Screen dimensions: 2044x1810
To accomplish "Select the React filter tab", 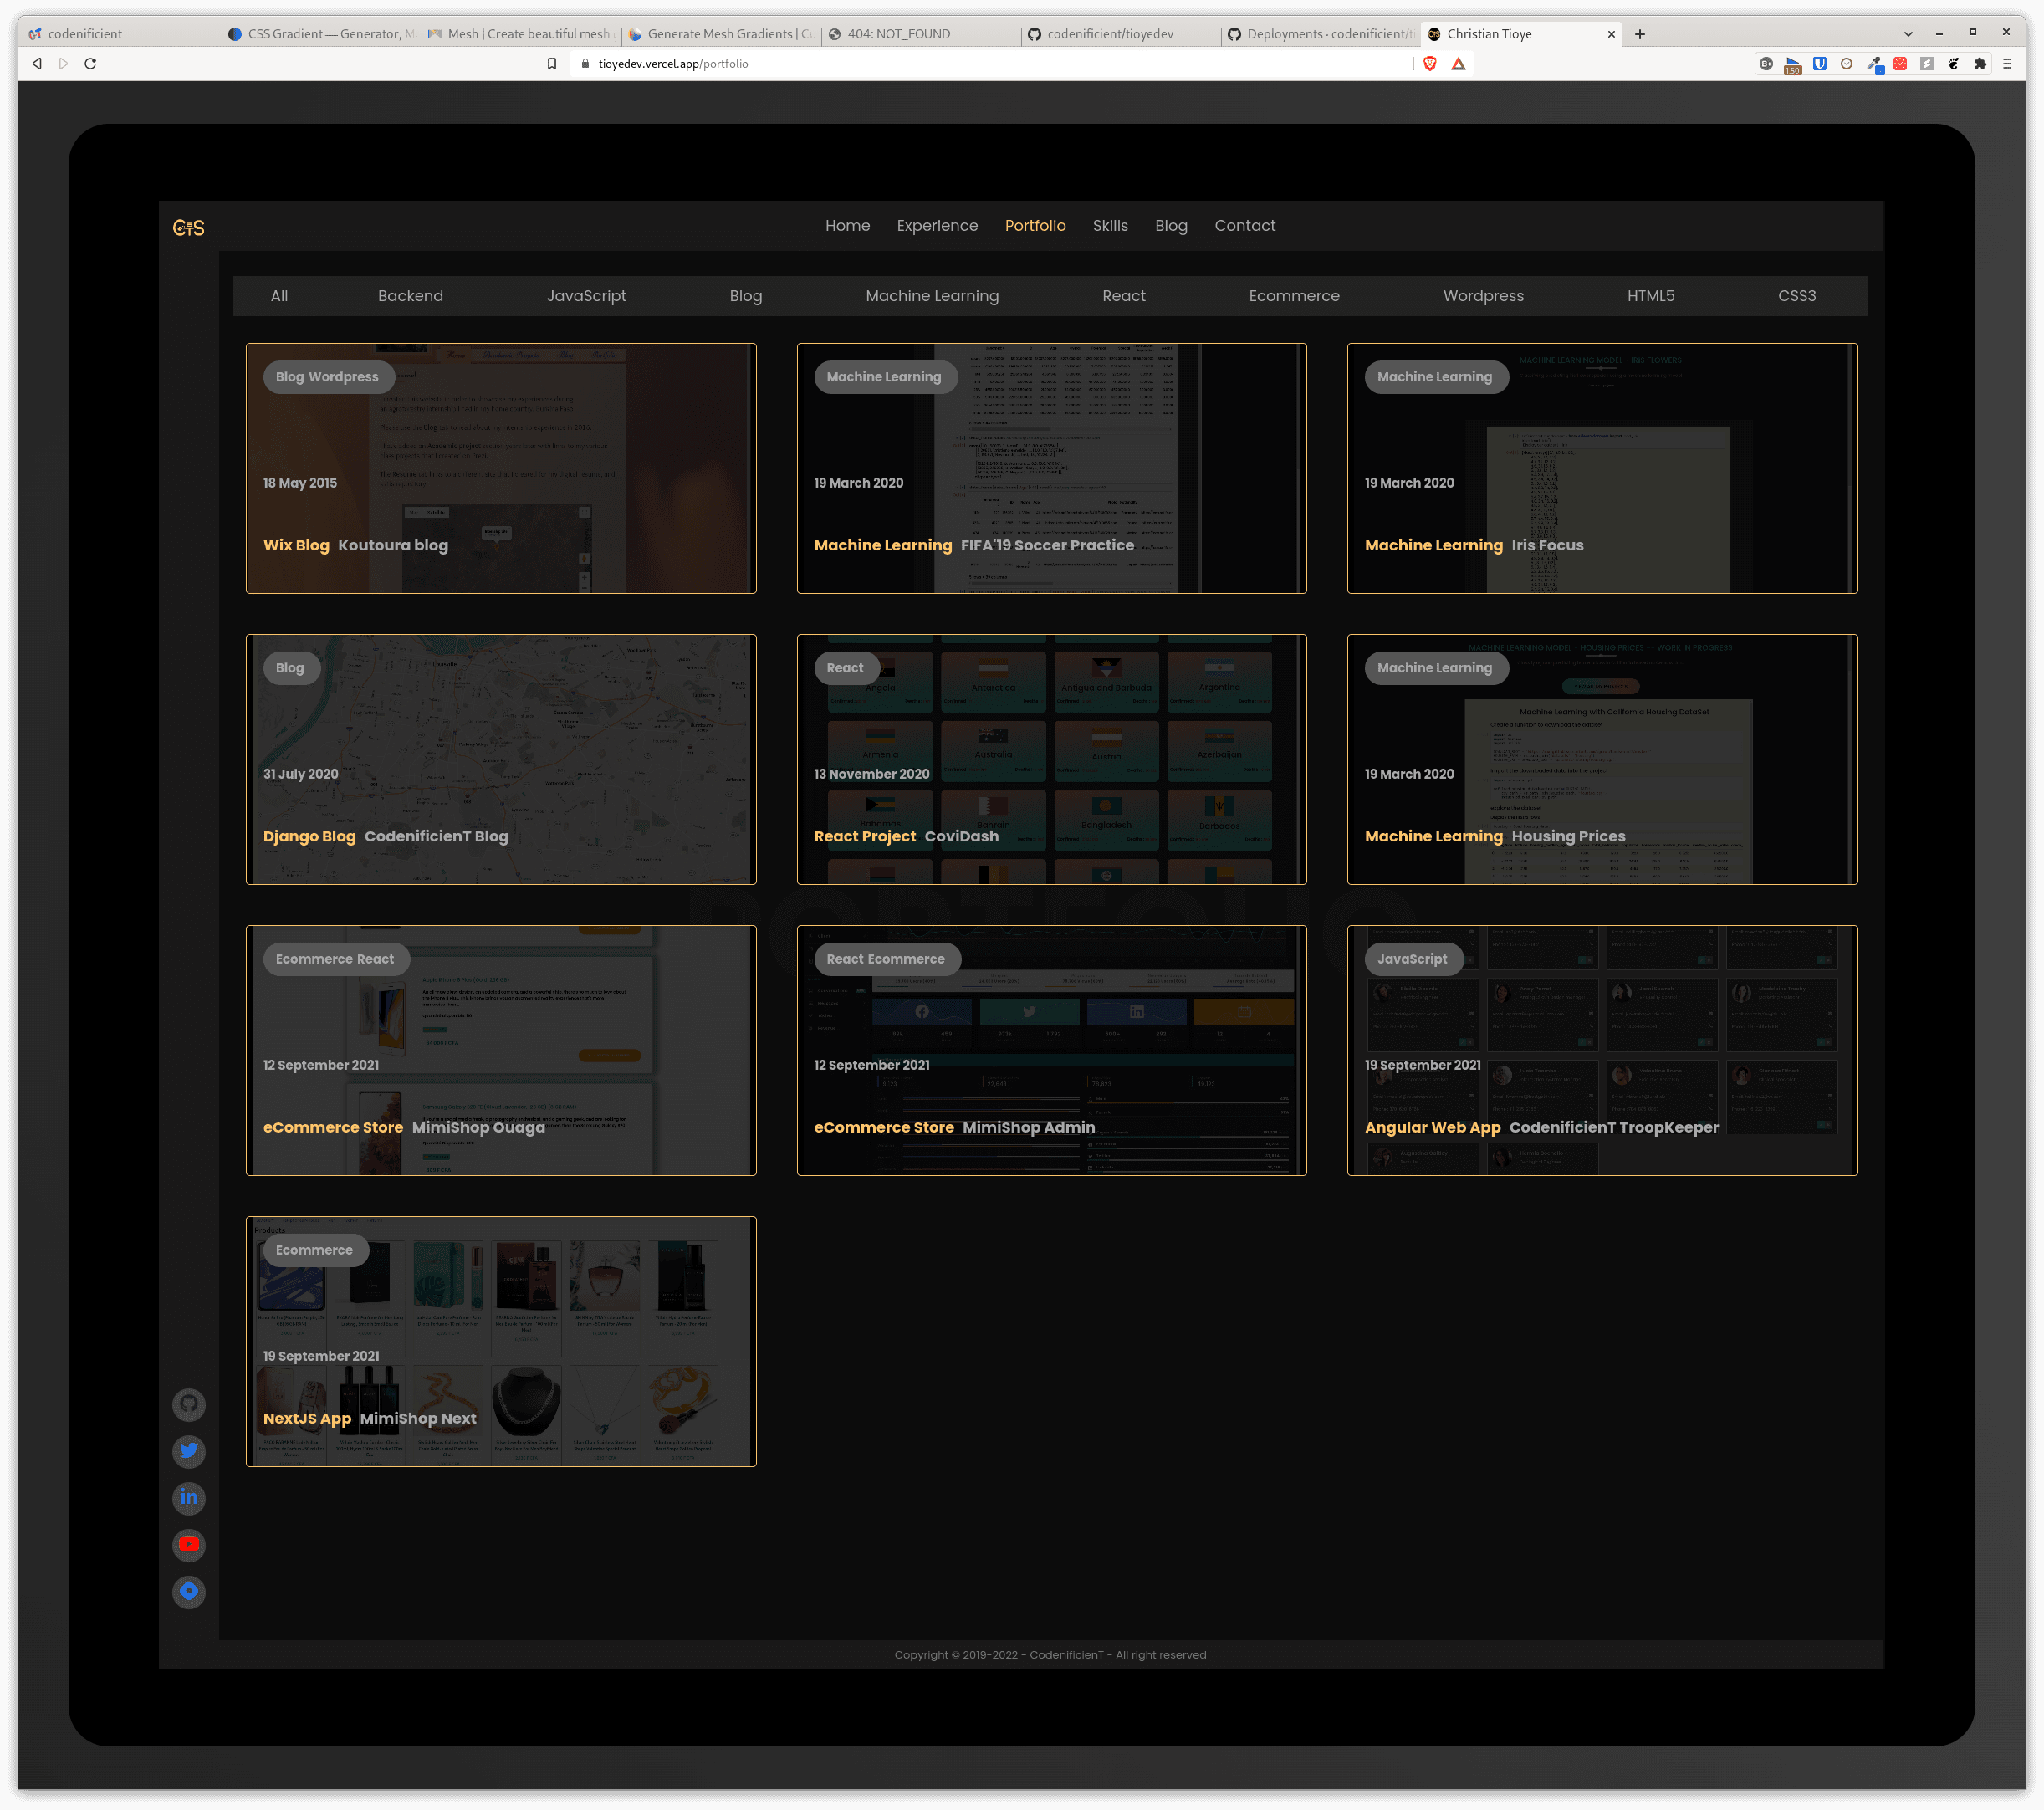I will 1124,295.
